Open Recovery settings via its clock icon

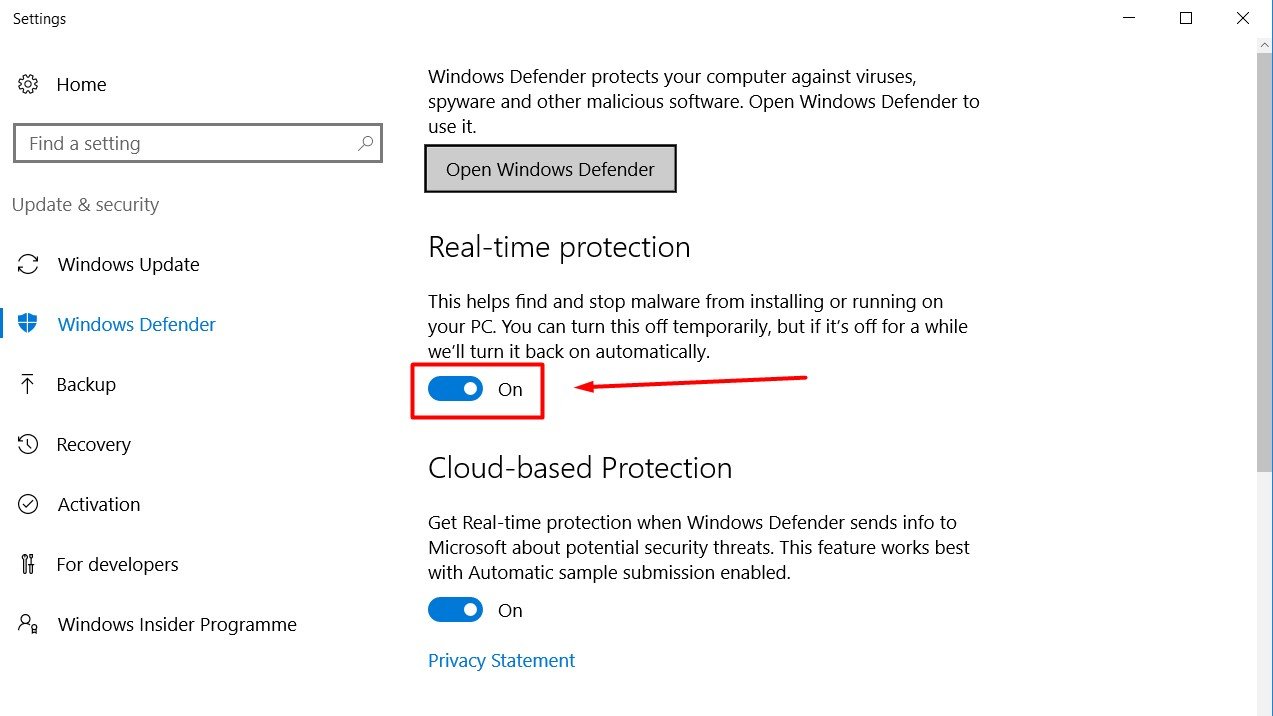[x=27, y=444]
